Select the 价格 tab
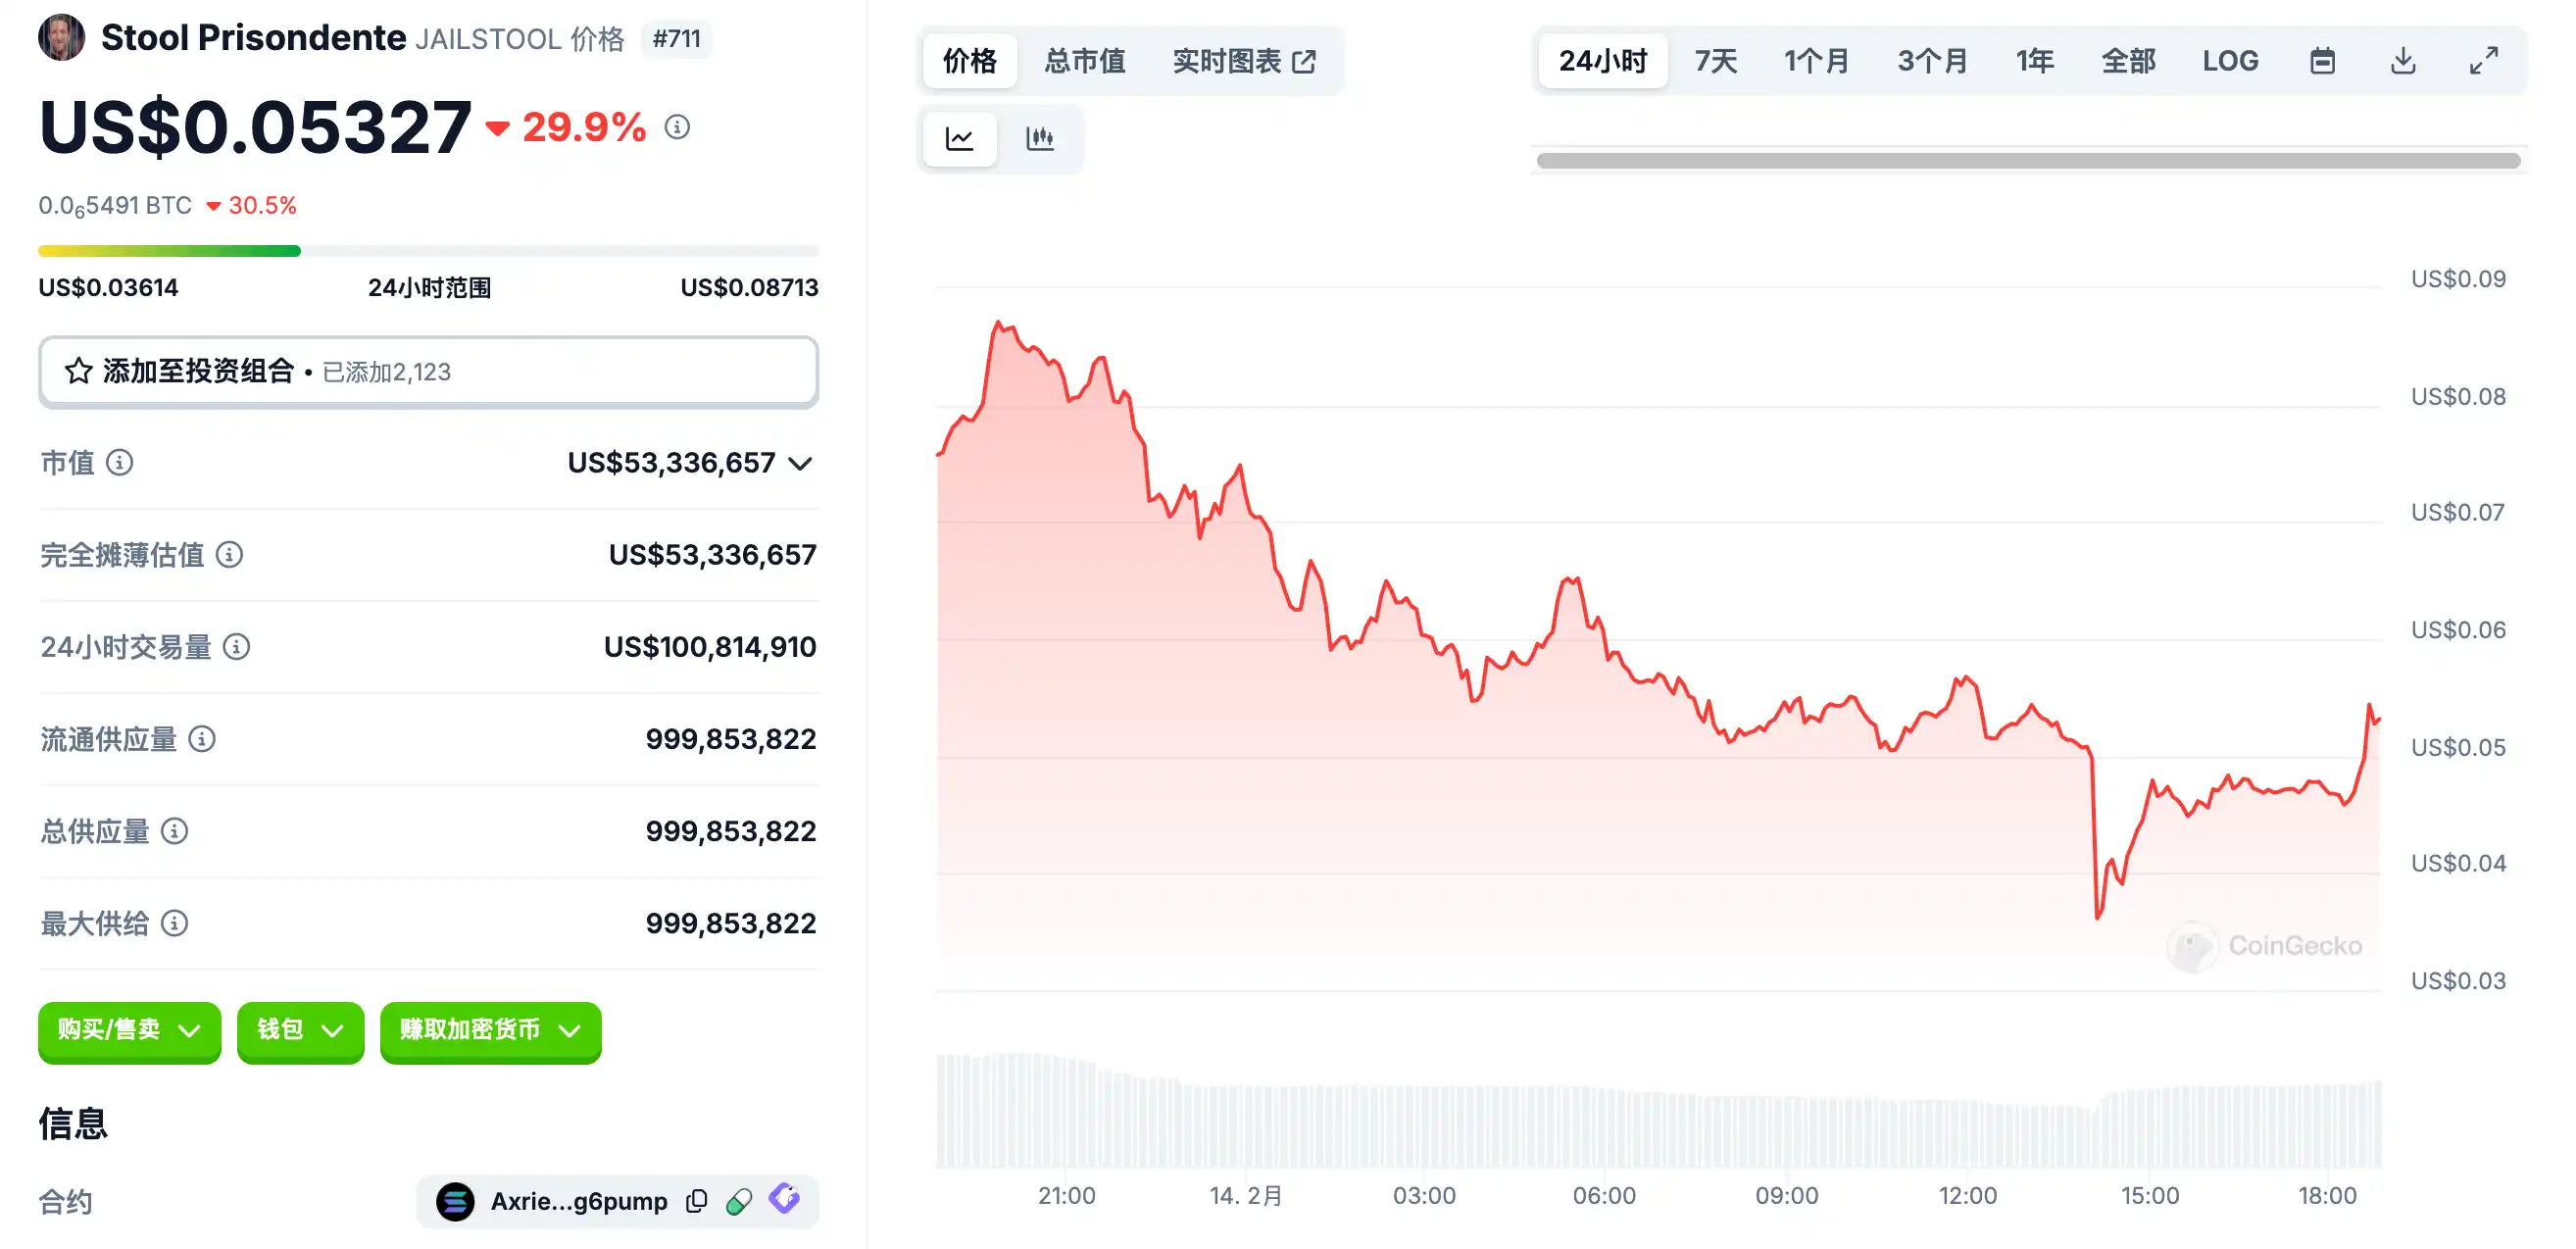The image size is (2576, 1249). tap(969, 61)
